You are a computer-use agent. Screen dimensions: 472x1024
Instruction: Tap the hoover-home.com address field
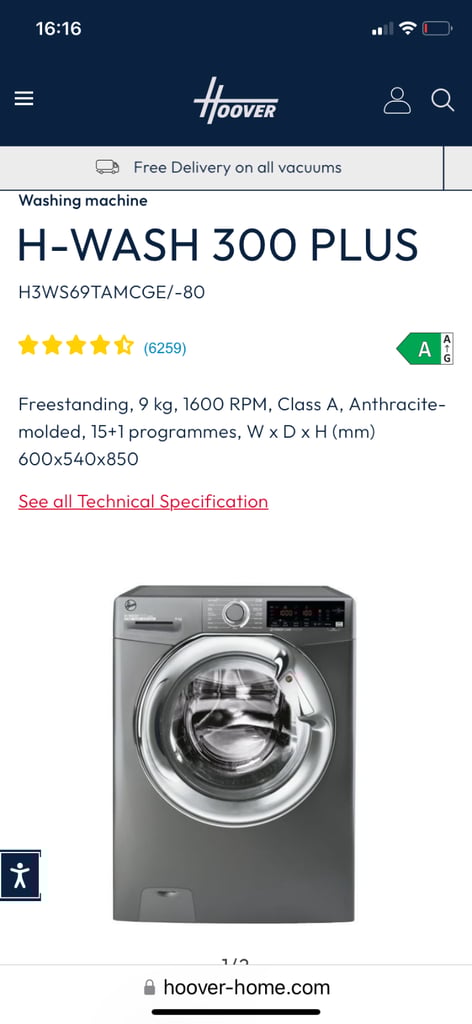[x=236, y=987]
